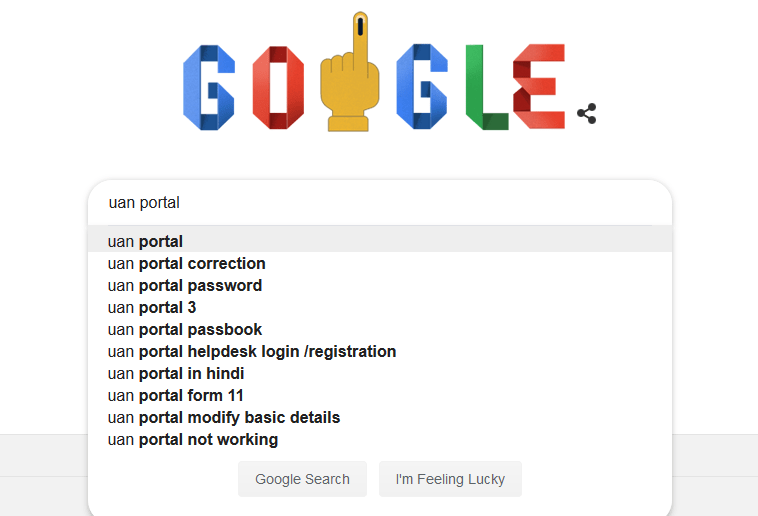Select 'uan portal helpdesk login /registration'
This screenshot has height=516, width=758.
(x=380, y=352)
